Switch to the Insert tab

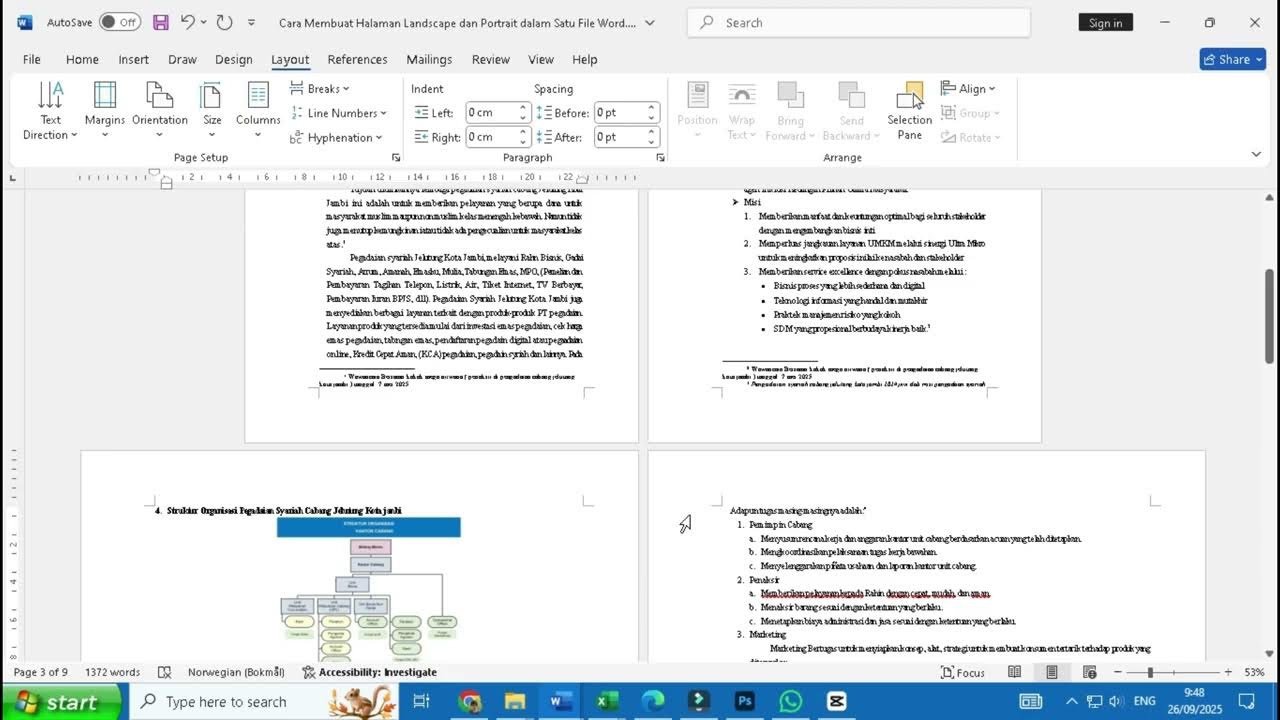[133, 59]
